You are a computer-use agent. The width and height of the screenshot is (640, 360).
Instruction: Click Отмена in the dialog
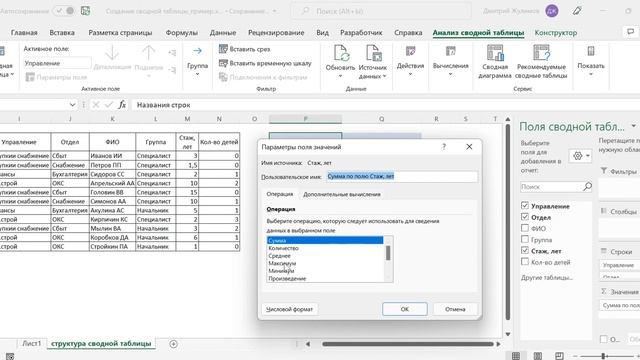point(455,309)
